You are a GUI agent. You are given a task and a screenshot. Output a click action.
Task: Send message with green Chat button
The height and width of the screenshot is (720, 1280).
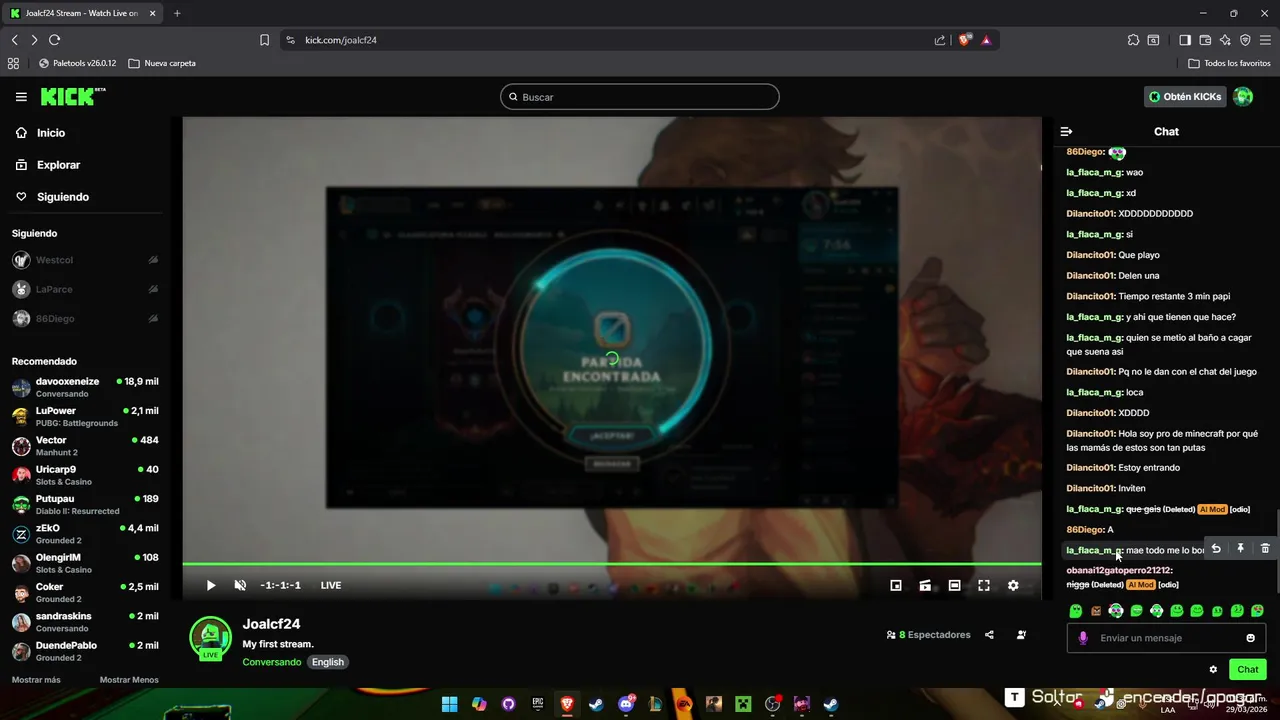click(x=1248, y=669)
